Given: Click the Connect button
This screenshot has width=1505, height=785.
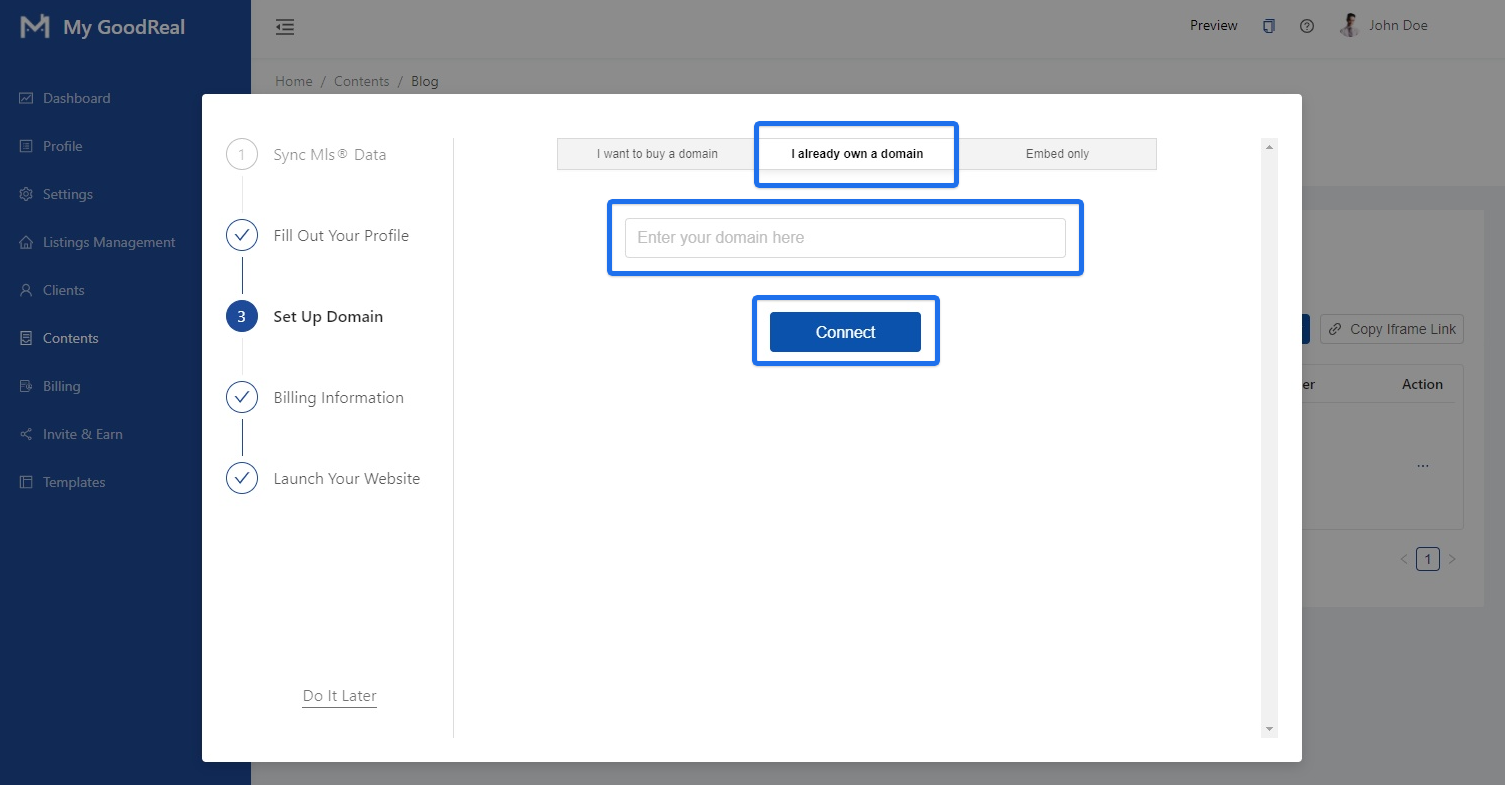Looking at the screenshot, I should [845, 331].
